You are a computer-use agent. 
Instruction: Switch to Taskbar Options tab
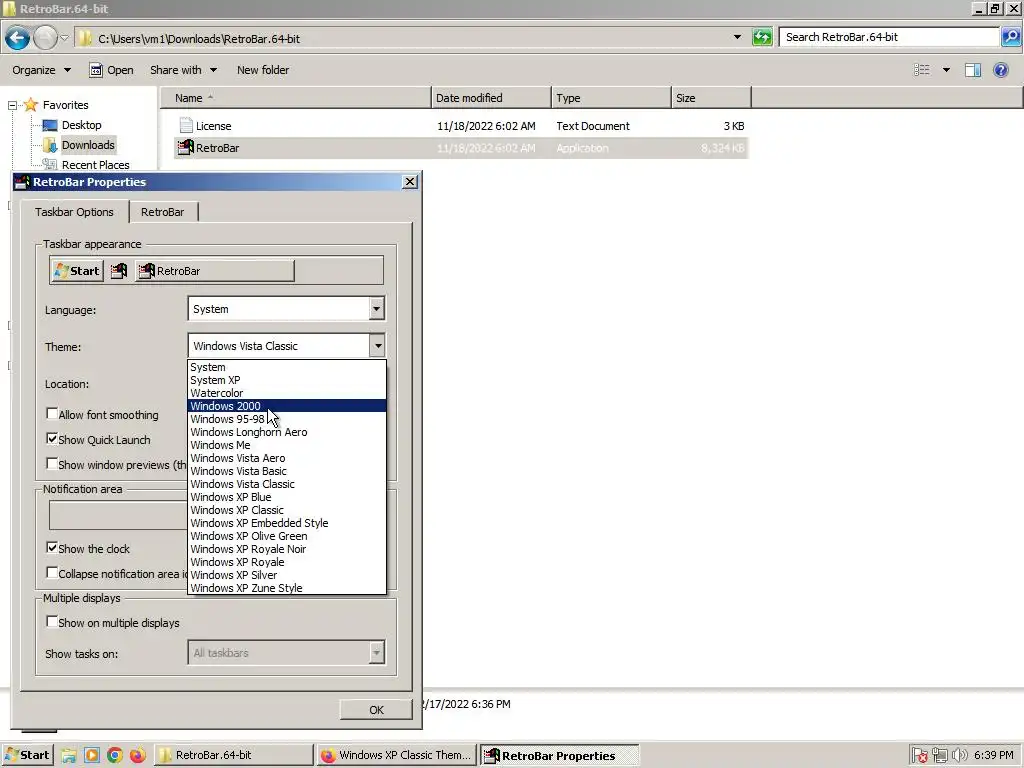[x=74, y=212]
